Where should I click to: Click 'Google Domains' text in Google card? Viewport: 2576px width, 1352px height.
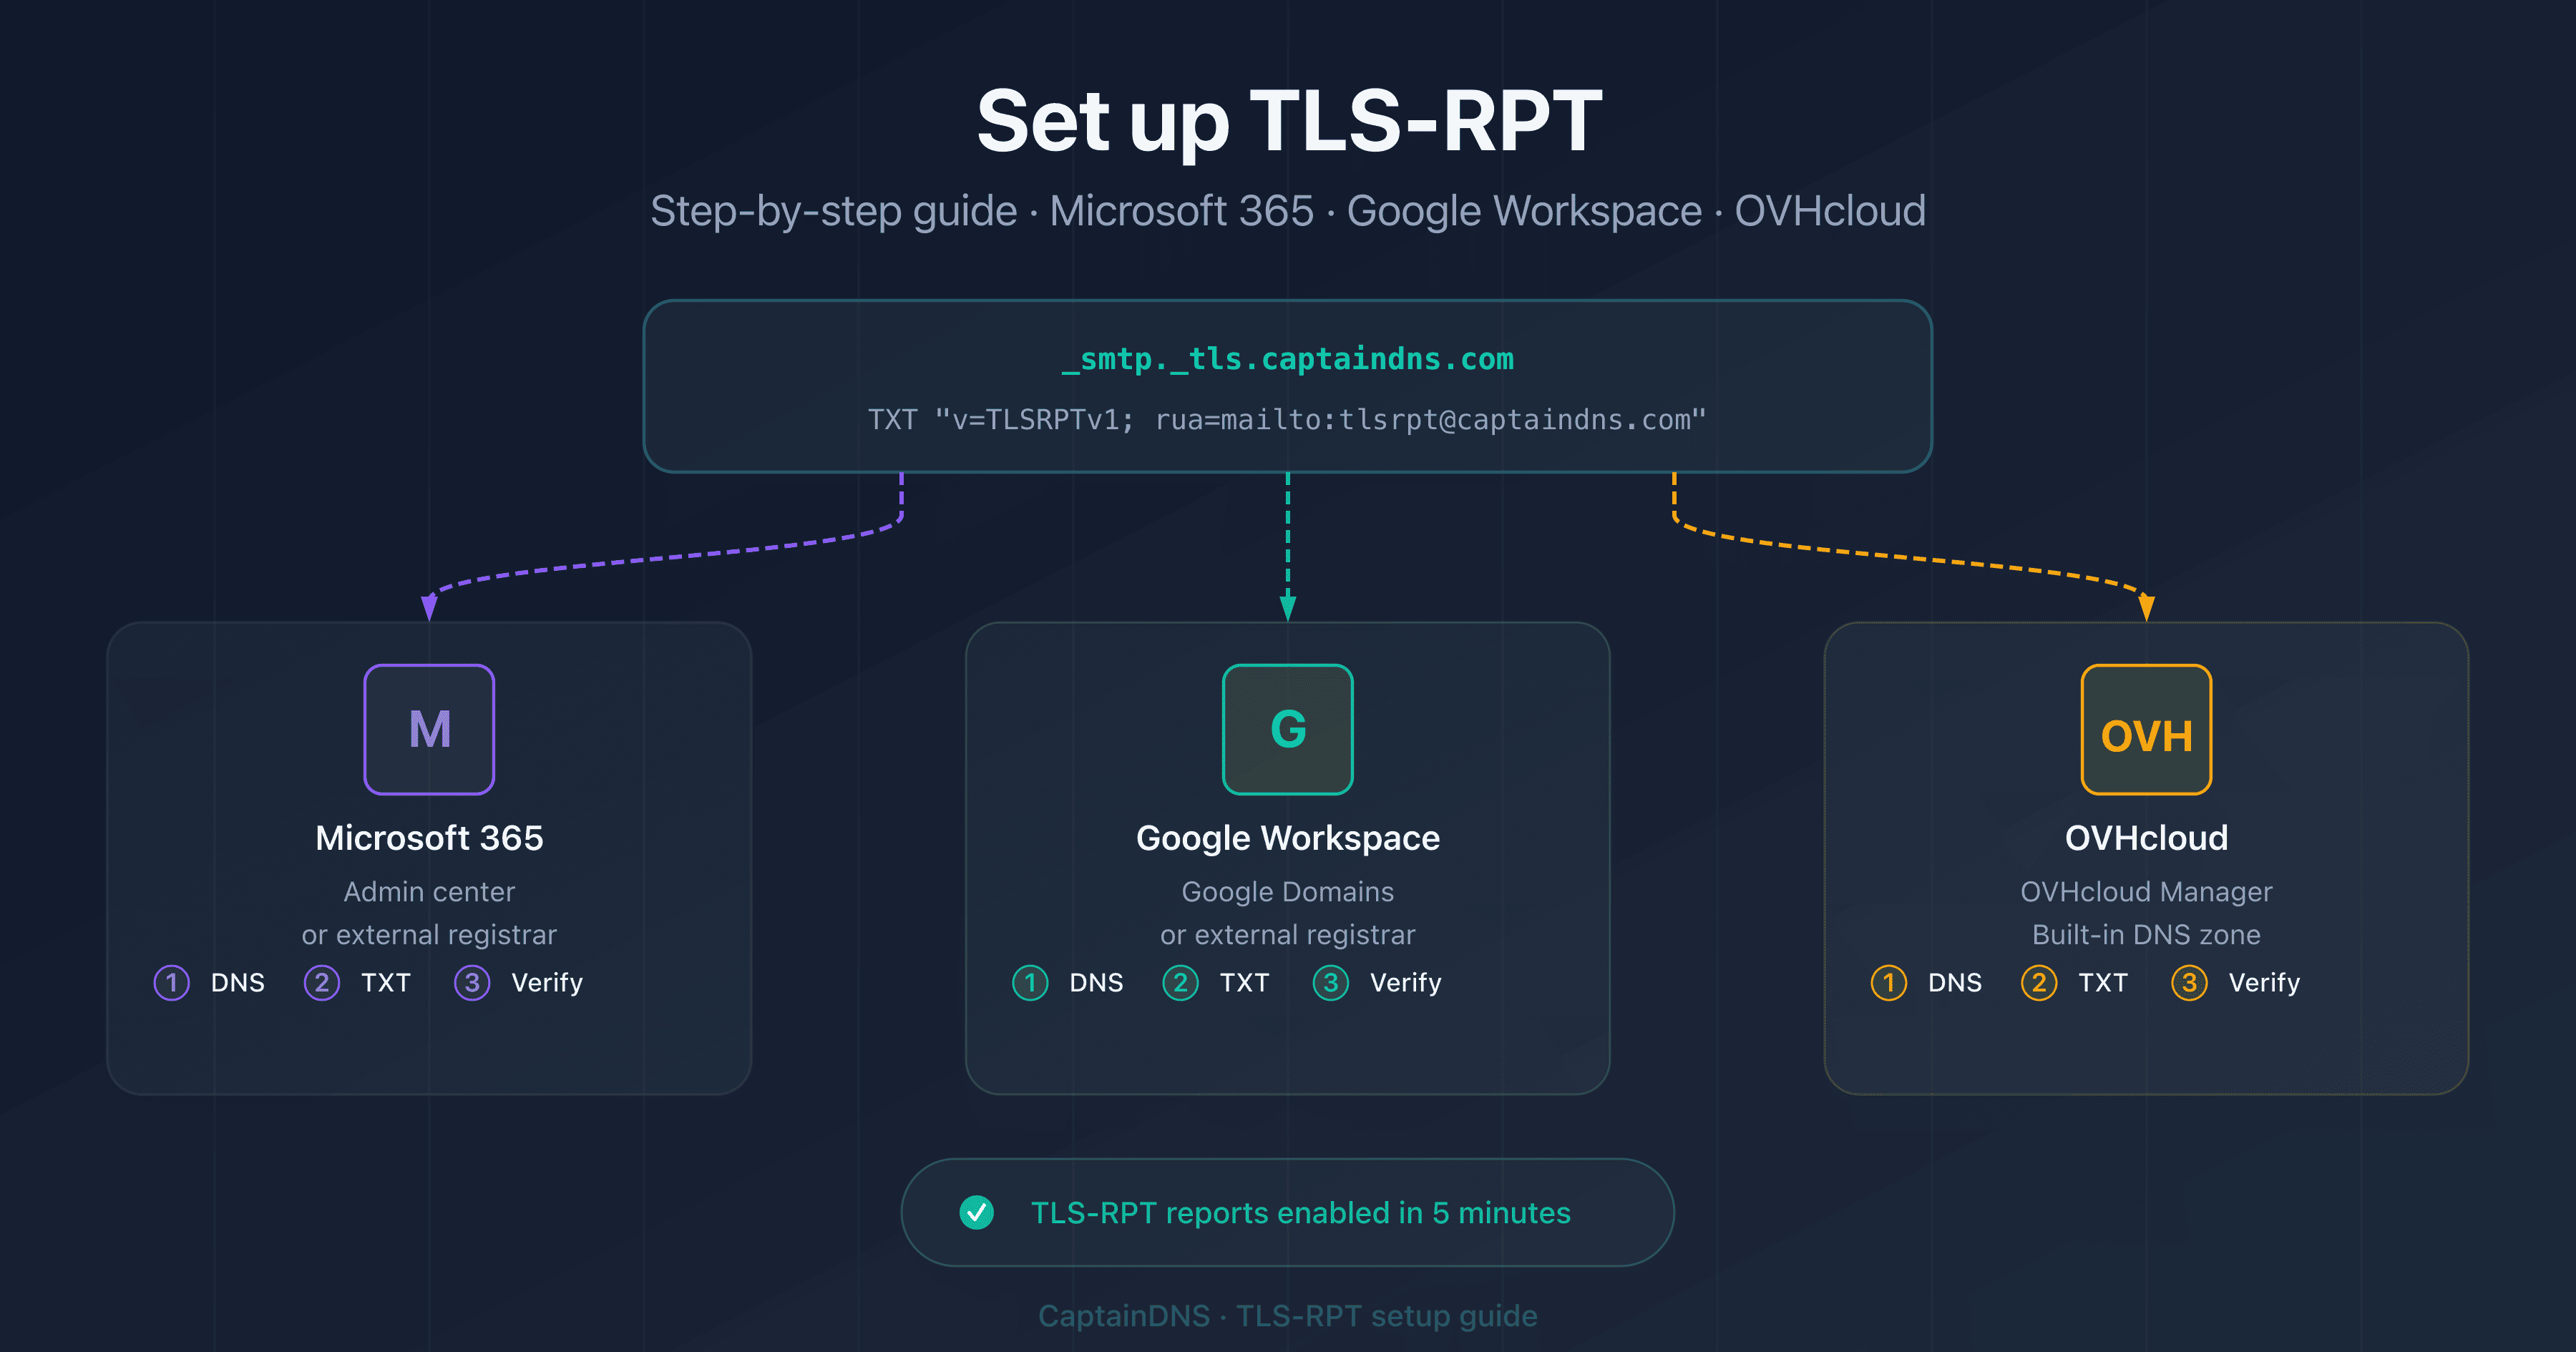pyautogui.click(x=1288, y=891)
